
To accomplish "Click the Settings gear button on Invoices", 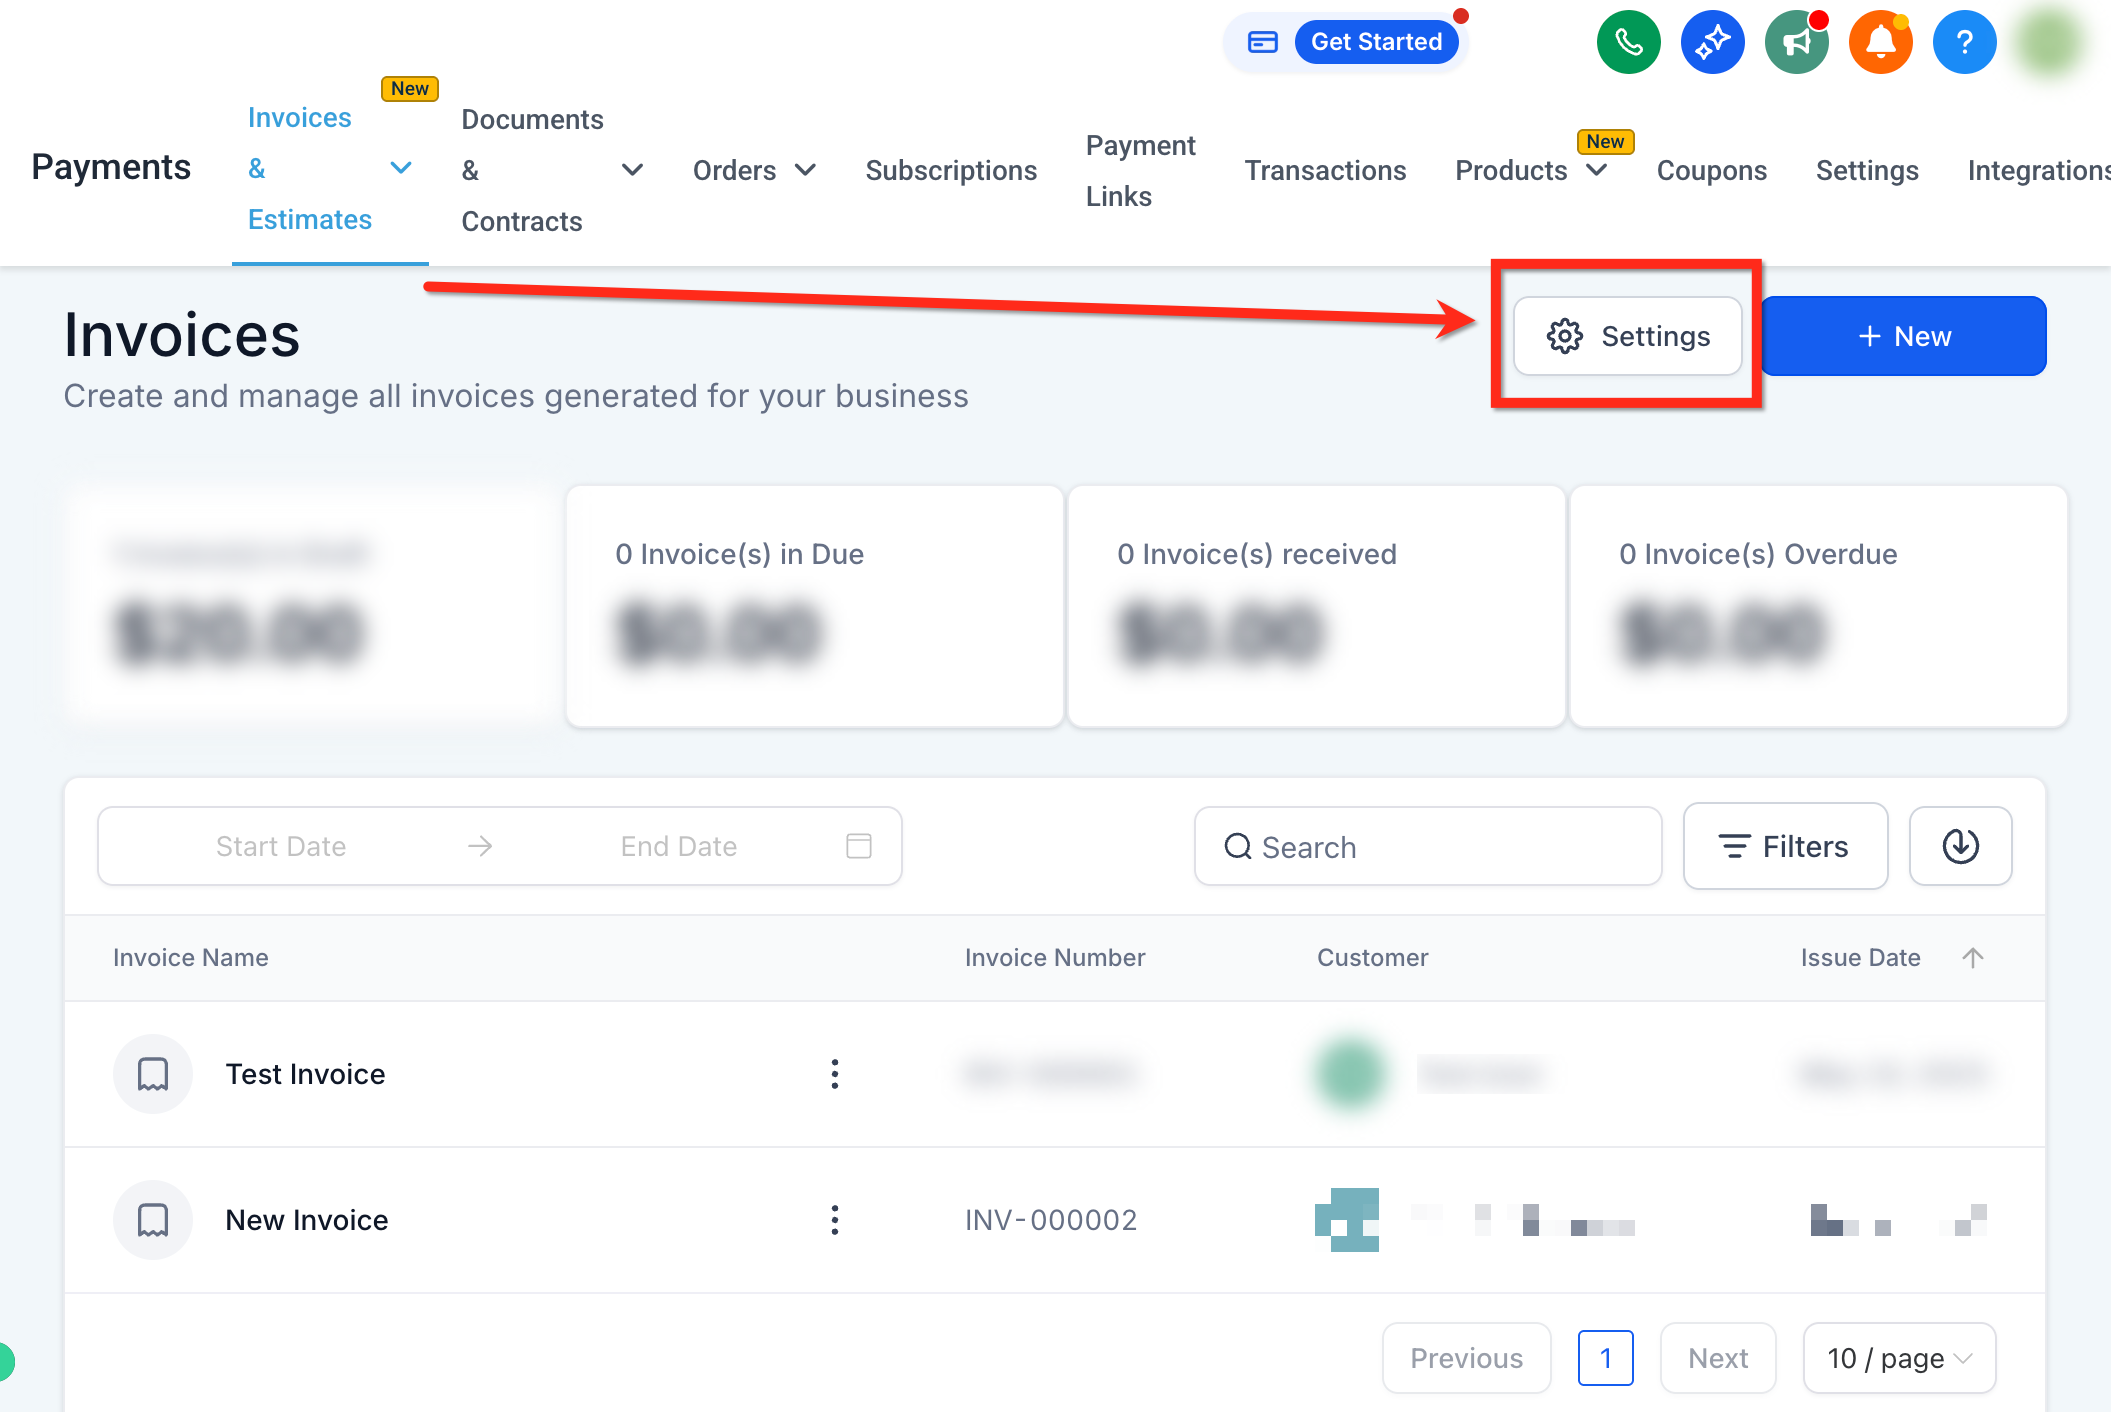I will pos(1627,336).
